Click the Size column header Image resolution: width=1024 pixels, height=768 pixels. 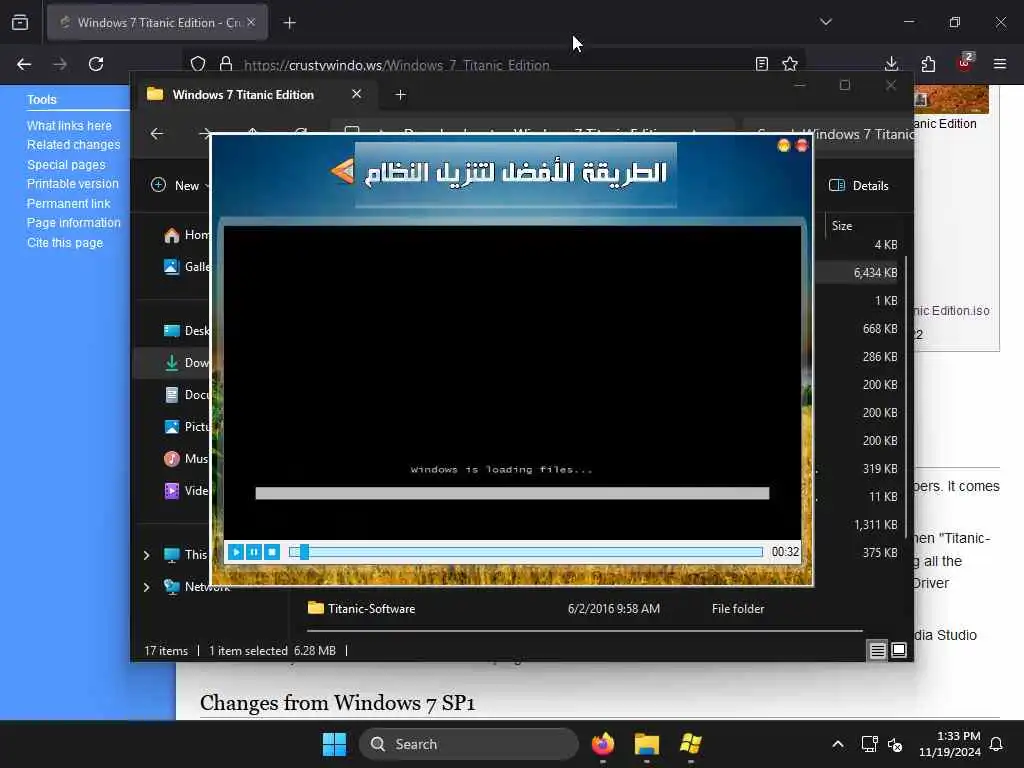click(842, 226)
